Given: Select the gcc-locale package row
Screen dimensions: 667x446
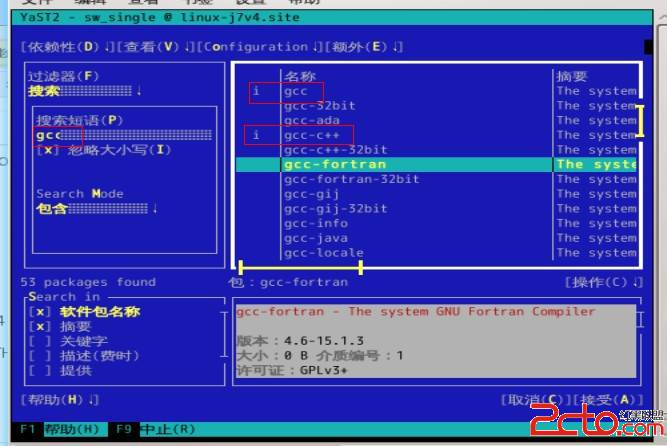Looking at the screenshot, I should pyautogui.click(x=436, y=253).
